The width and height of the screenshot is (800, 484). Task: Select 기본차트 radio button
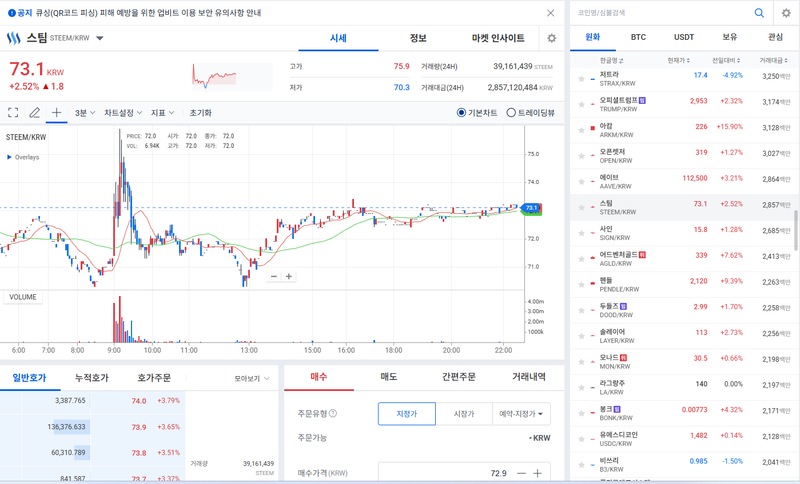pyautogui.click(x=461, y=113)
